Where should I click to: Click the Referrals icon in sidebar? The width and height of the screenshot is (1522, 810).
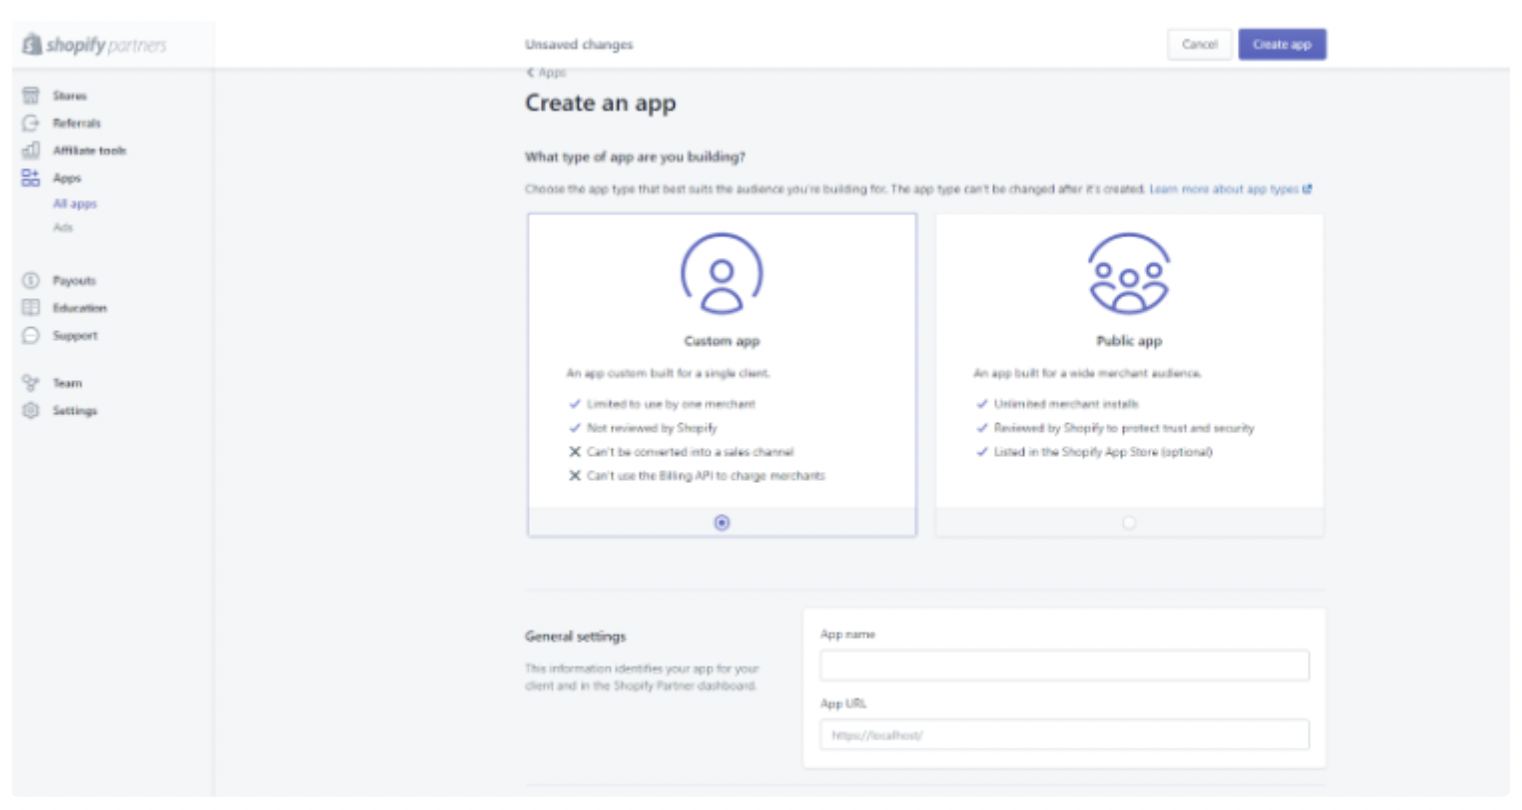tap(31, 123)
